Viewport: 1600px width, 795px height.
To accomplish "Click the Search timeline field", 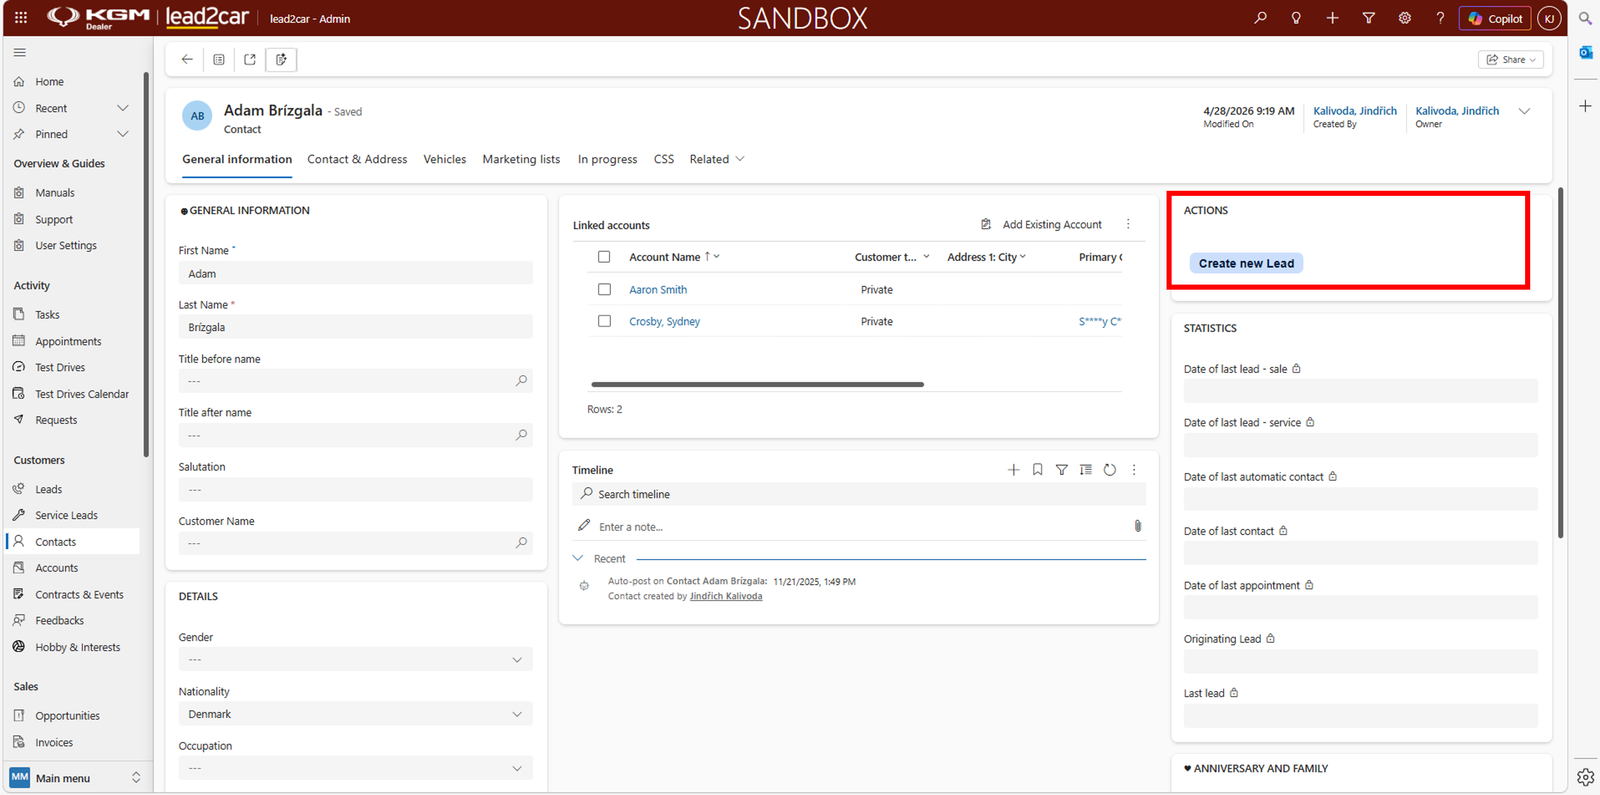I will 859,494.
